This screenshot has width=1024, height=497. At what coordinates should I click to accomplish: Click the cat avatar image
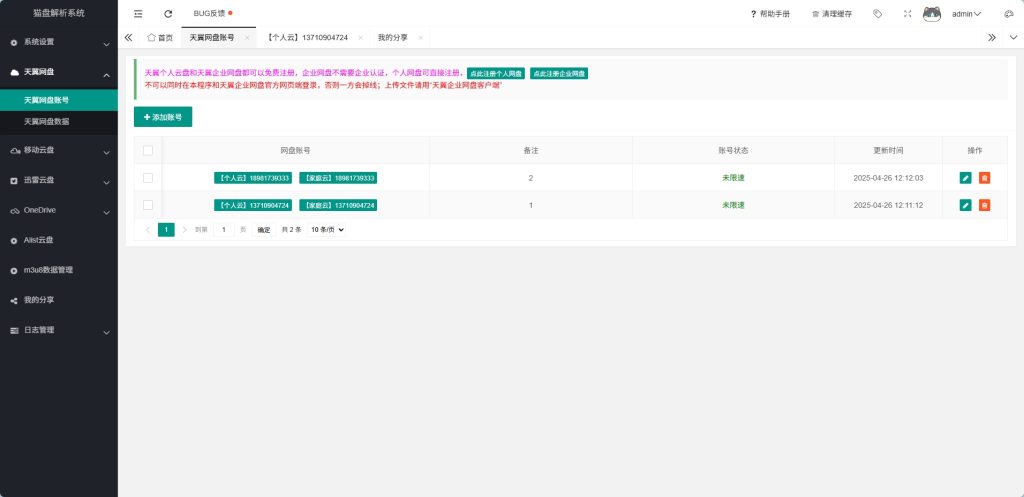pyautogui.click(x=932, y=14)
